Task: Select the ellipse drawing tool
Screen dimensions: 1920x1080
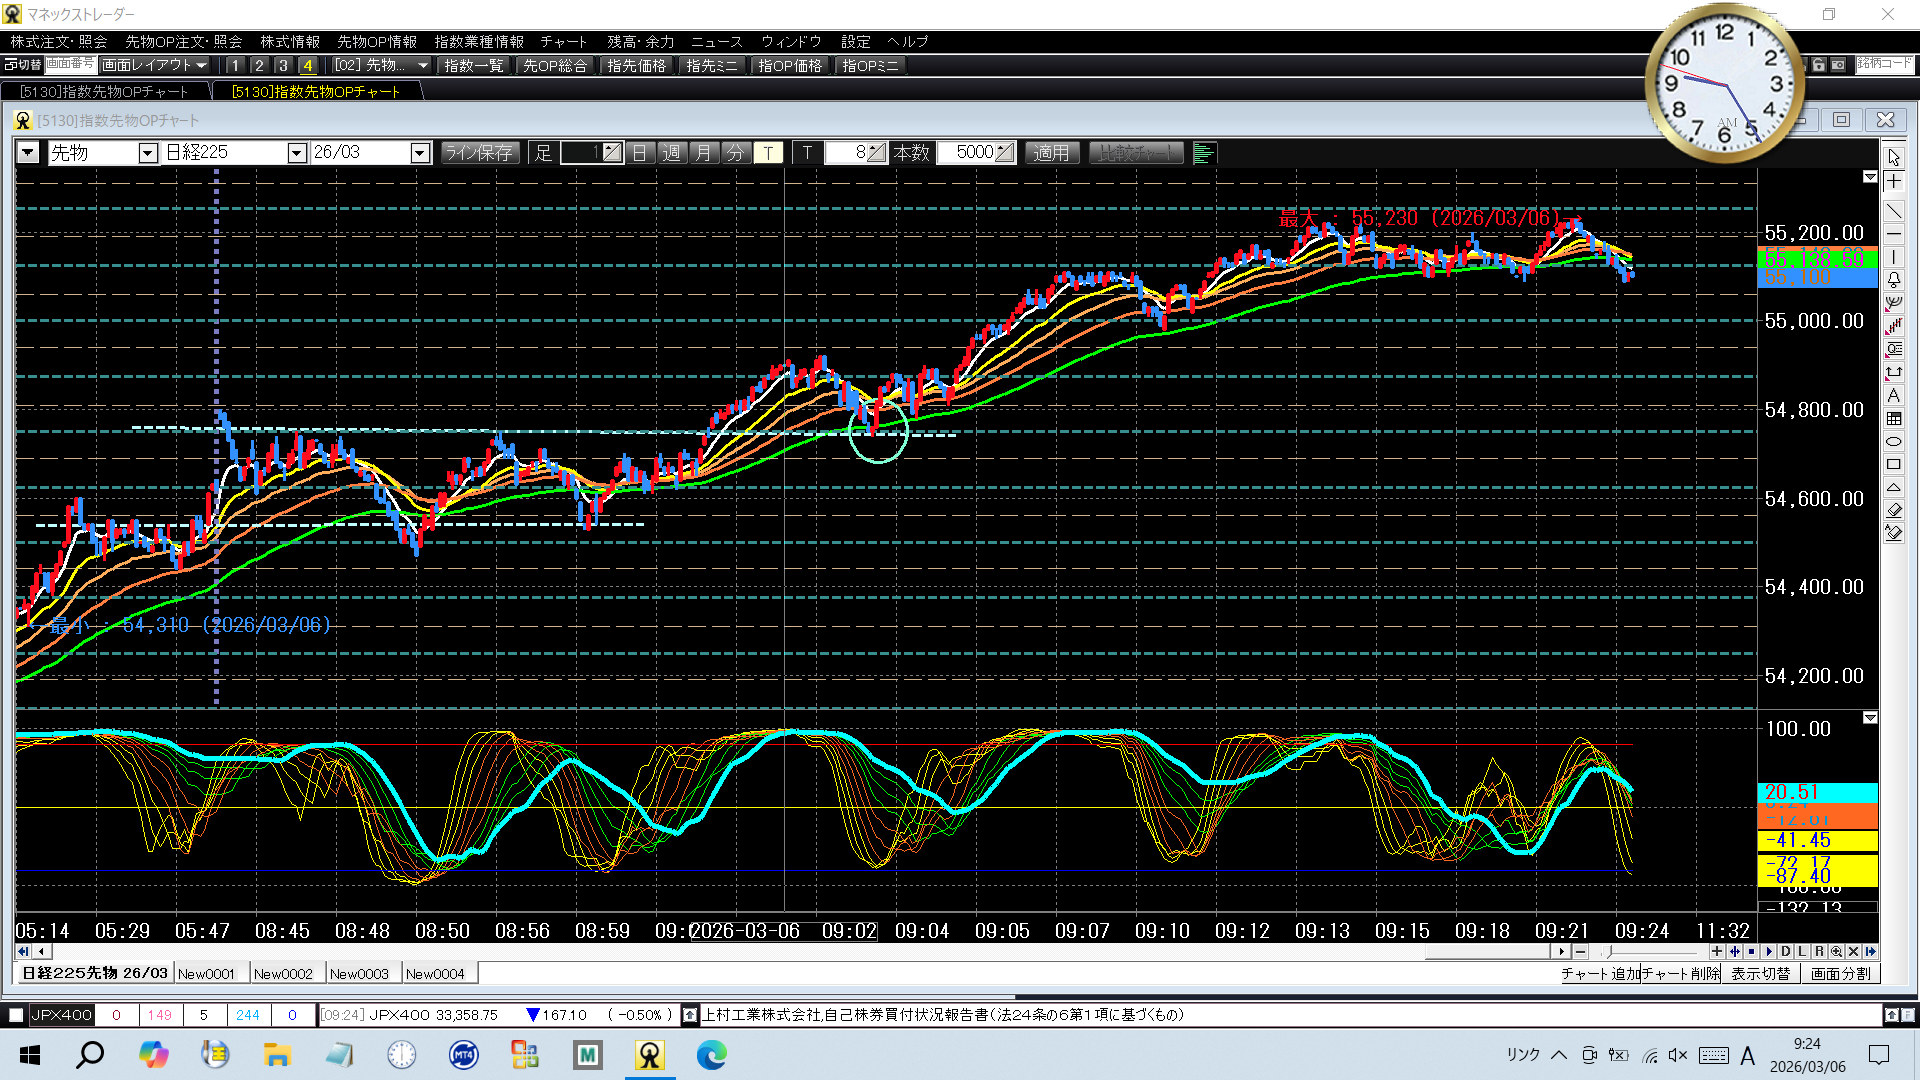Action: tap(1894, 441)
